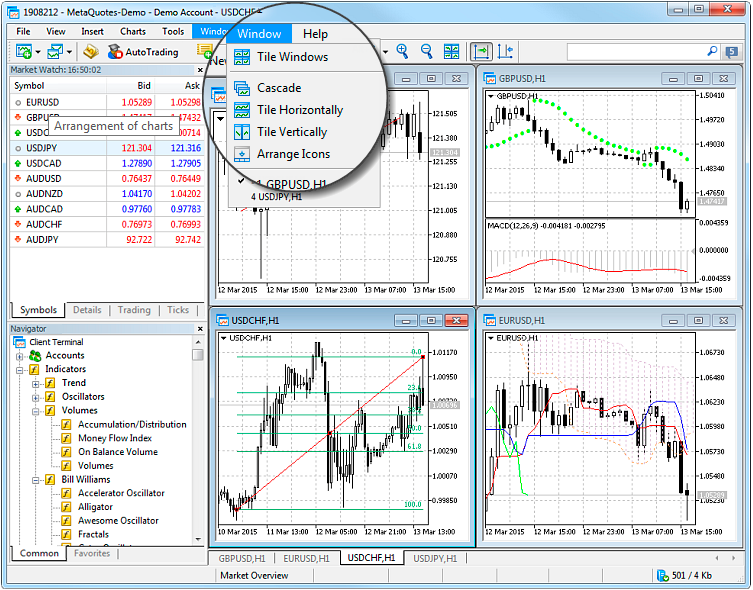
Task: Expand the Accounts node in Navigator
Action: [x=19, y=356]
